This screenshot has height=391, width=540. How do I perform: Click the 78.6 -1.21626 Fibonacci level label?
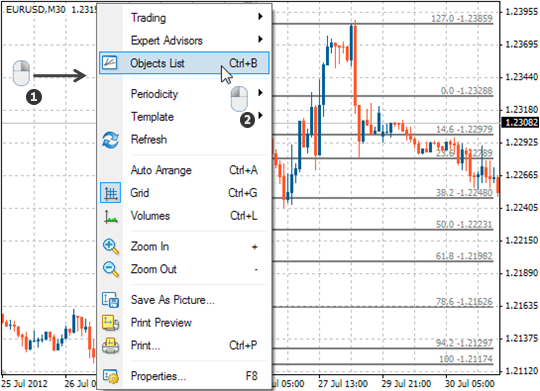tap(465, 301)
